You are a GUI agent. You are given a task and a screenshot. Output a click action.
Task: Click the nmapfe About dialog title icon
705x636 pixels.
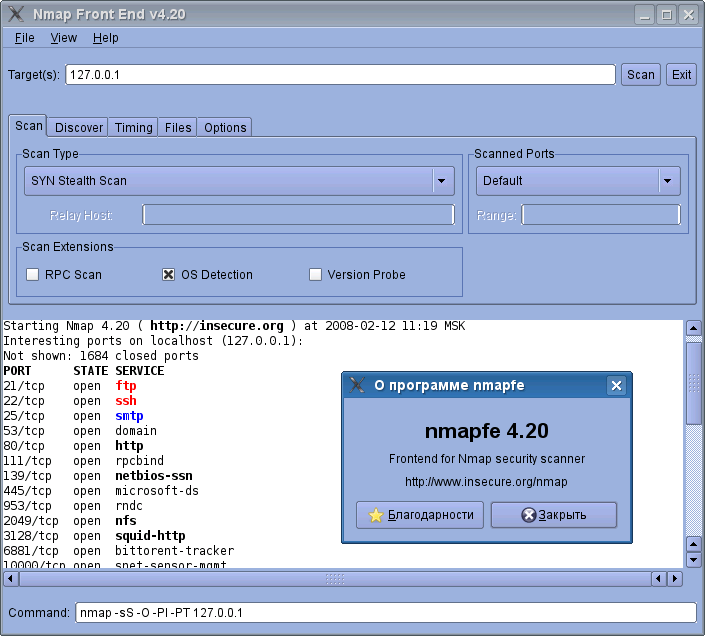point(357,385)
